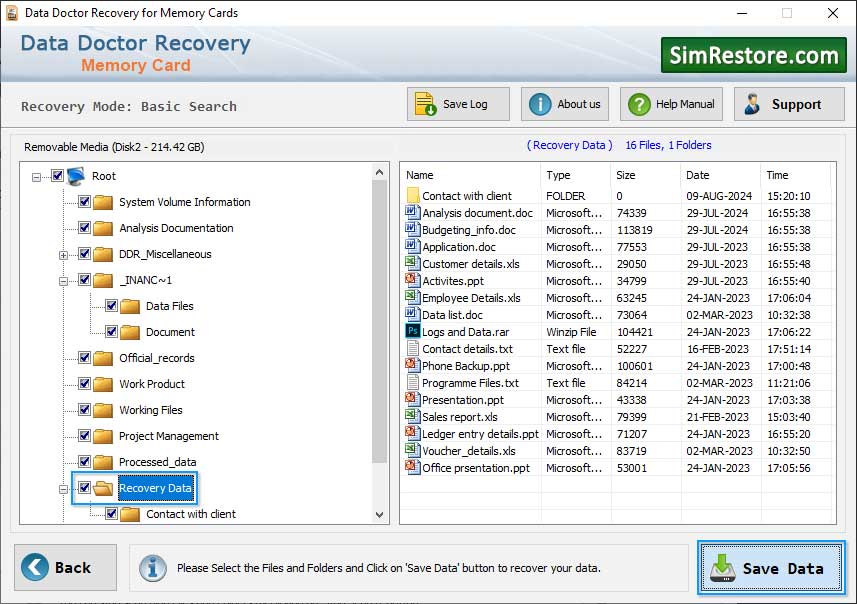Select the Application.doc file row
The image size is (857, 604).
tap(618, 247)
